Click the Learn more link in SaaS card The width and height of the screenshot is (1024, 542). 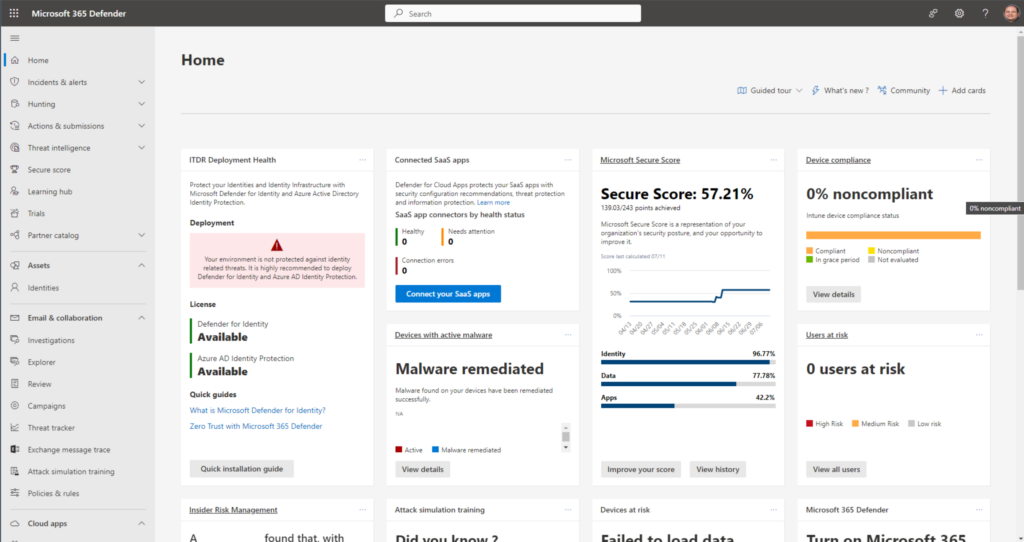(493, 202)
